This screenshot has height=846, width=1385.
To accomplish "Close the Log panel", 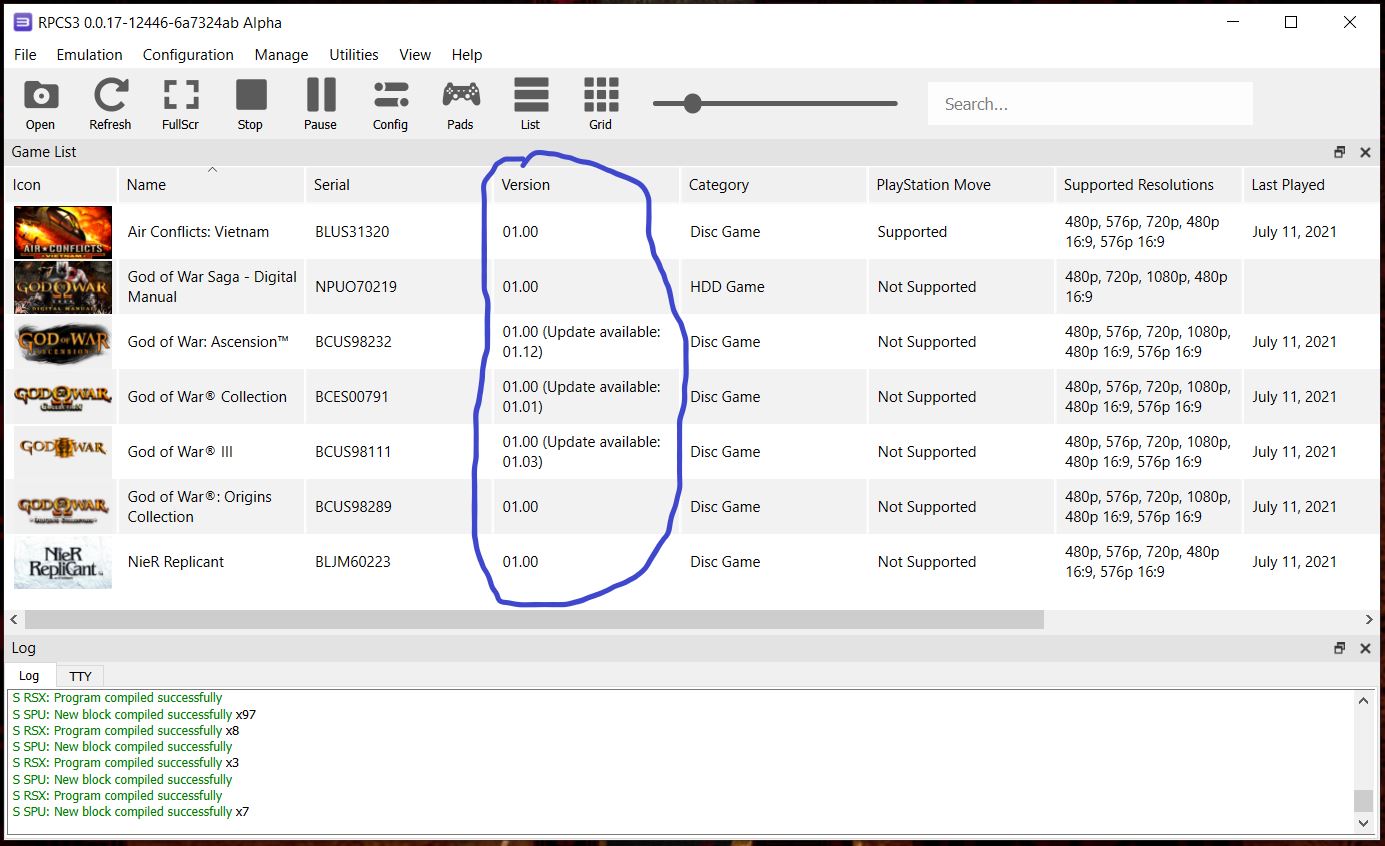I will (1365, 648).
